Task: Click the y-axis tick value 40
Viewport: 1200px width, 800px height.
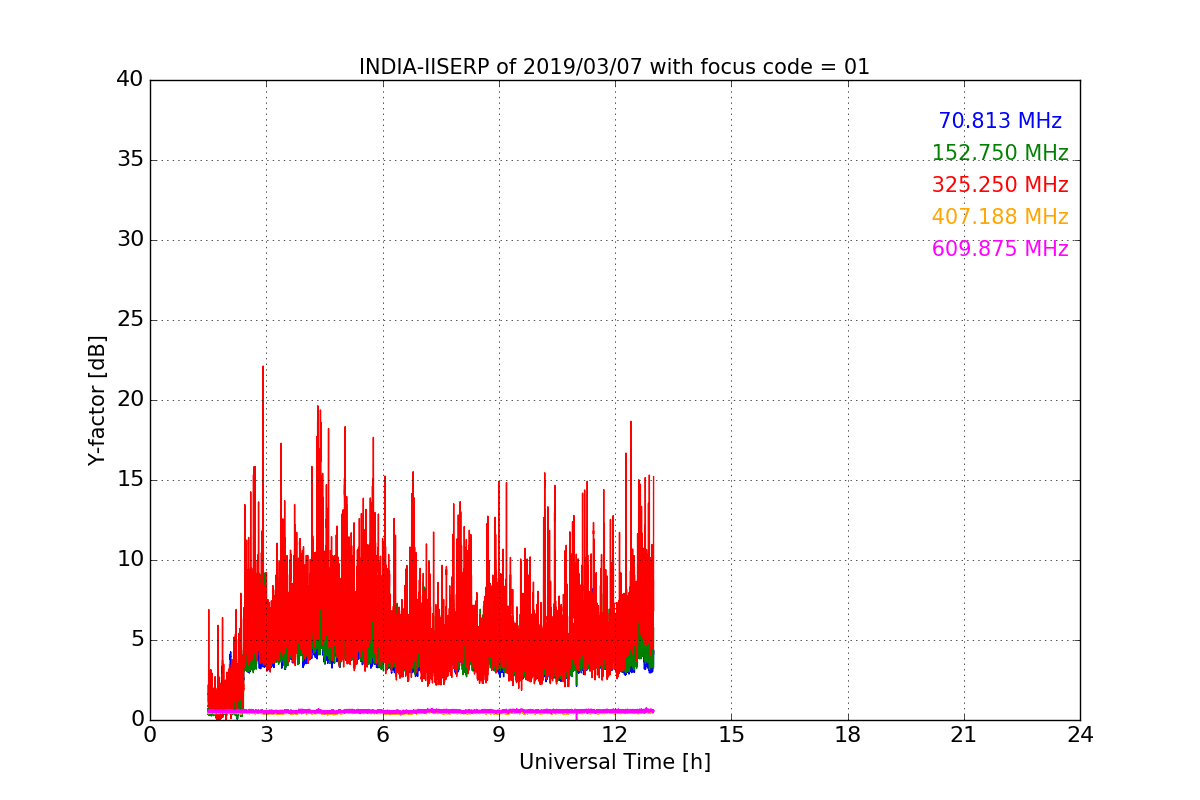Action: tap(130, 80)
